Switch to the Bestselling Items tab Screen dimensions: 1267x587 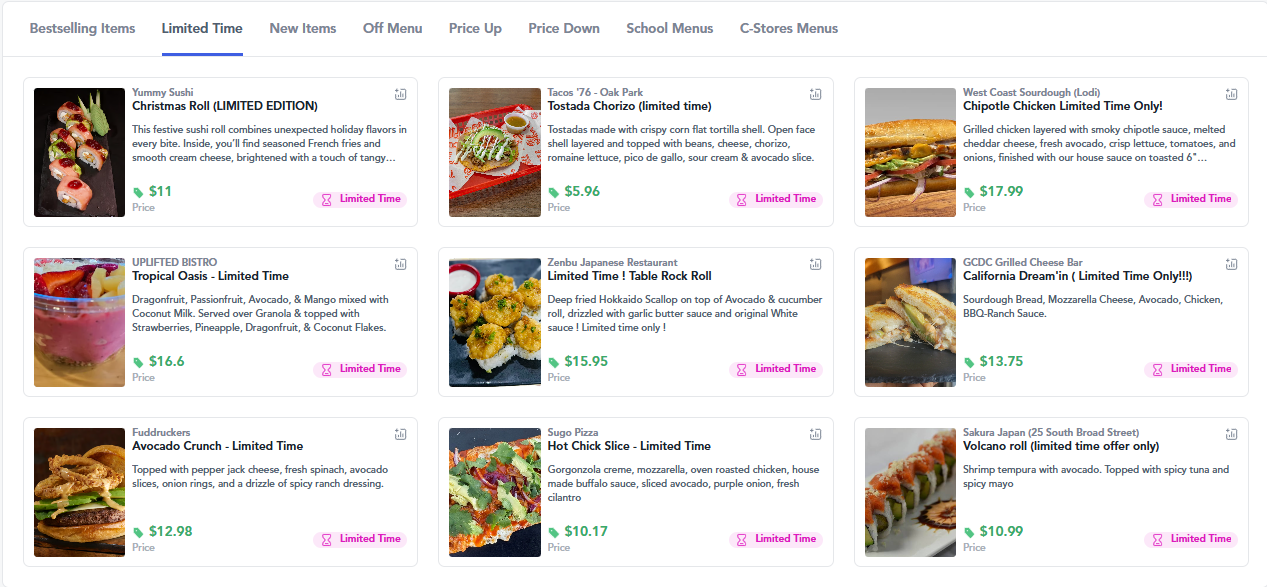coord(82,28)
